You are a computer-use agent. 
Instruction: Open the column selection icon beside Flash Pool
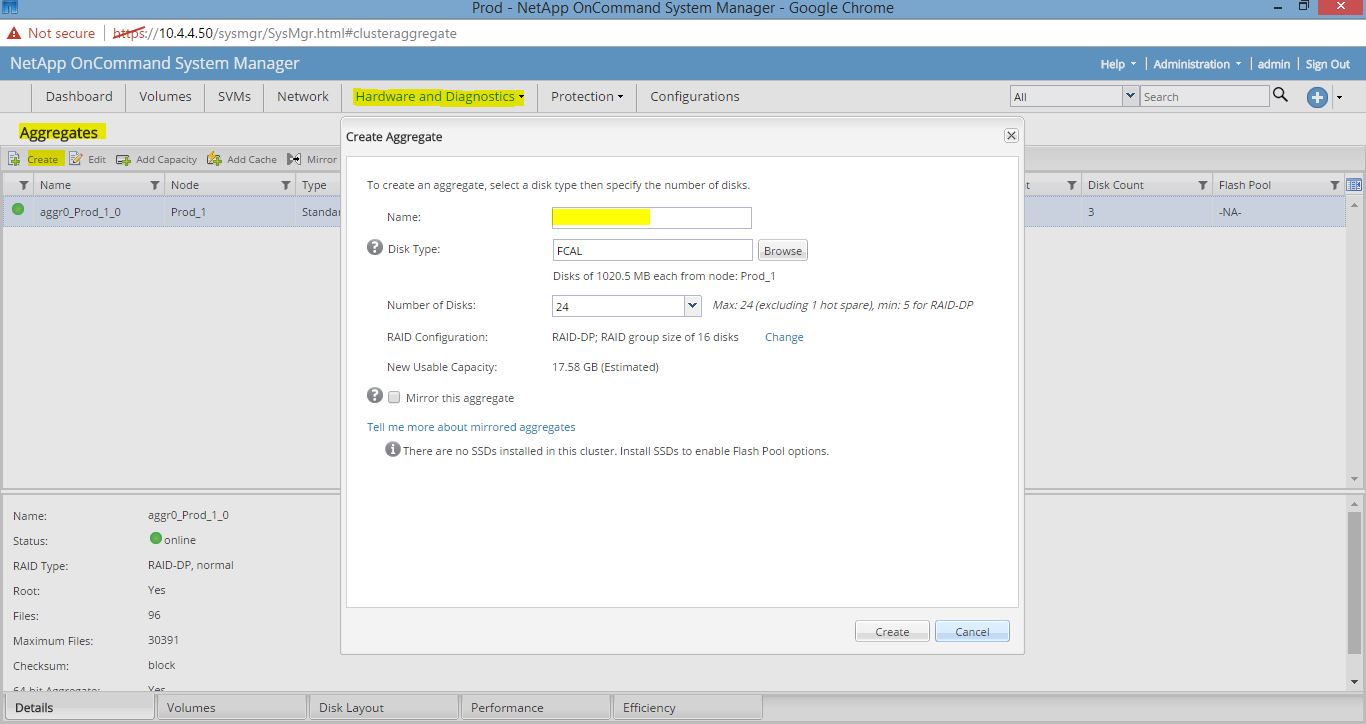tap(1355, 184)
